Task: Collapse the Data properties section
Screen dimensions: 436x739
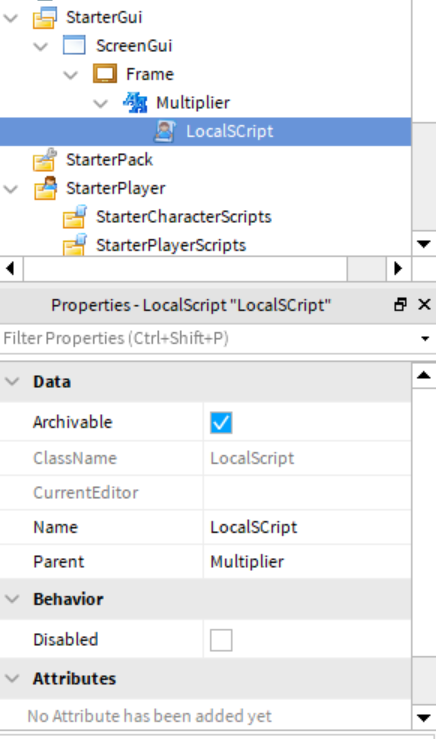Action: [12, 381]
